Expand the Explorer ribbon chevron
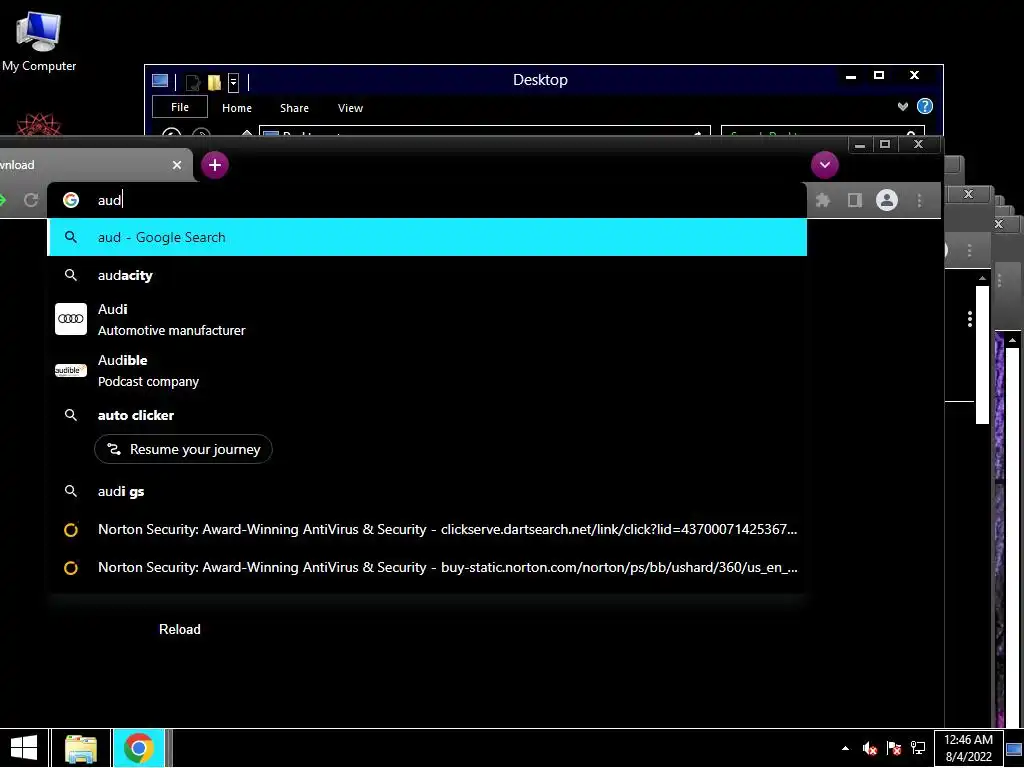The image size is (1024, 768). click(x=903, y=106)
